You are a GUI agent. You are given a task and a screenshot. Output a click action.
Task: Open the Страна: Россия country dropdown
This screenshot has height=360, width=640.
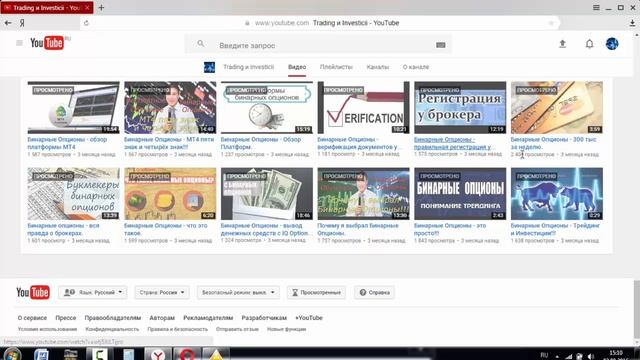(x=162, y=292)
